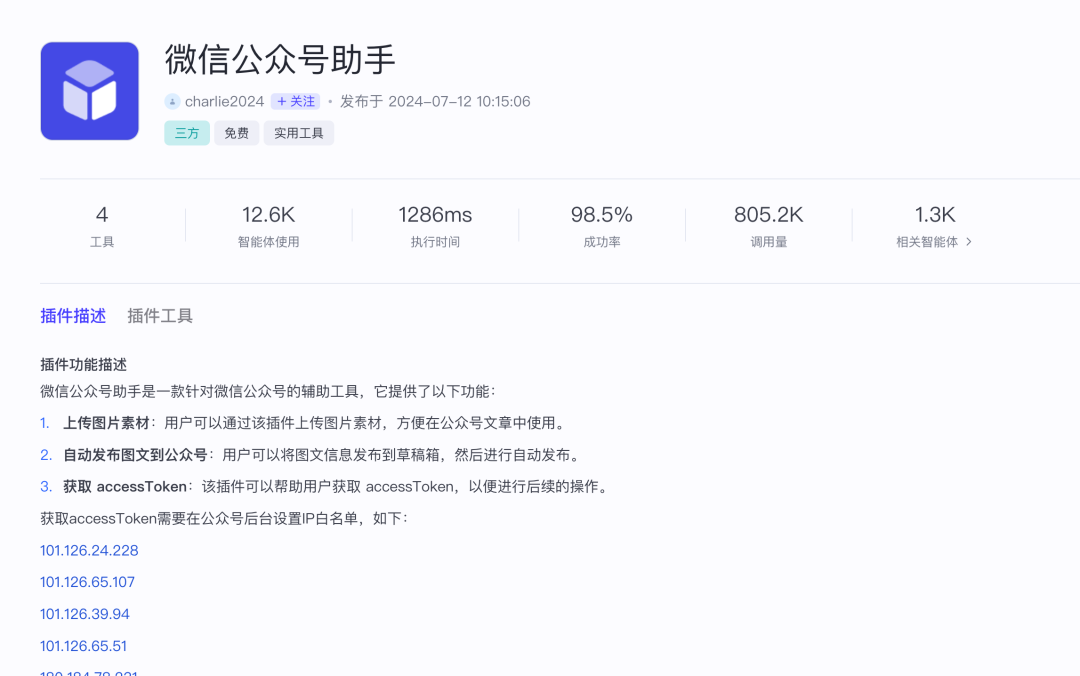Viewport: 1080px width, 676px height.
Task: Open the charlie2024 author profile
Action: click(x=224, y=102)
